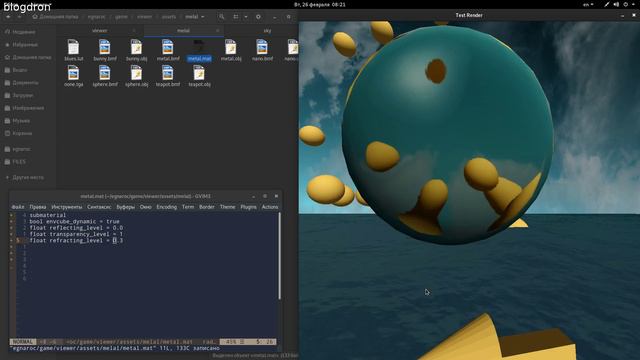Screen dimensions: 640x360
Task: Select the bunny.obj file icon
Action: coord(136,47)
